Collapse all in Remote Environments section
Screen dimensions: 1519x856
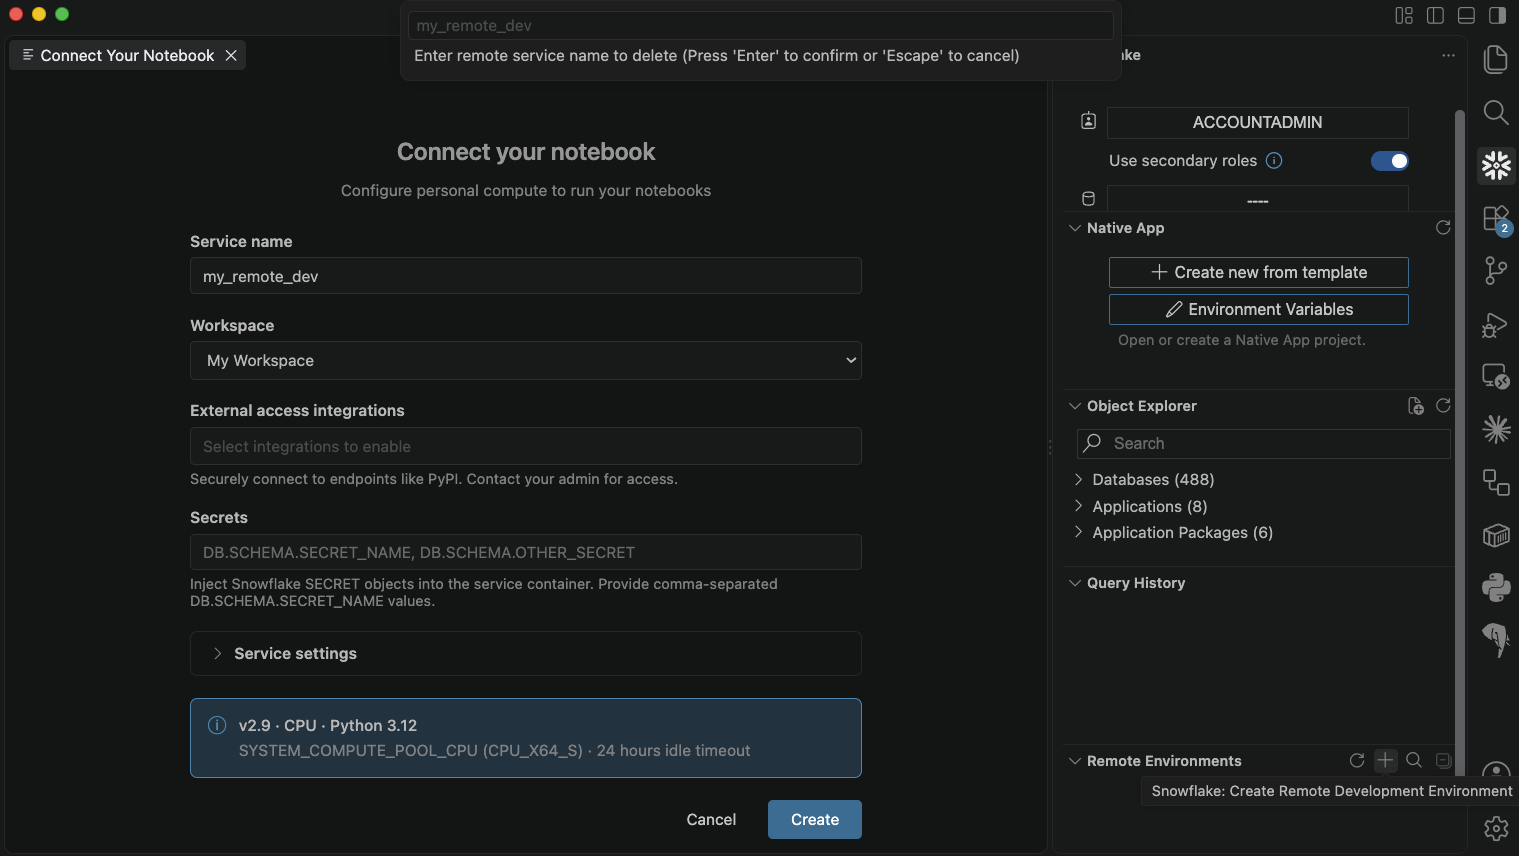[x=1443, y=761]
